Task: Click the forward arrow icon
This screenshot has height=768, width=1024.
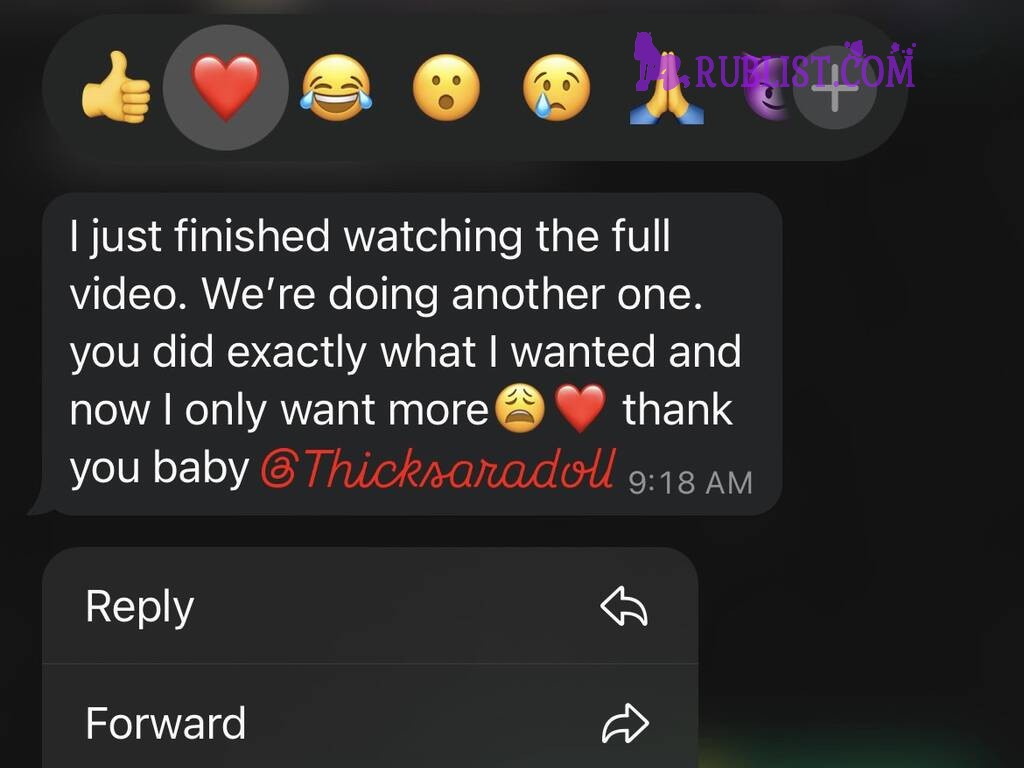Action: point(625,723)
